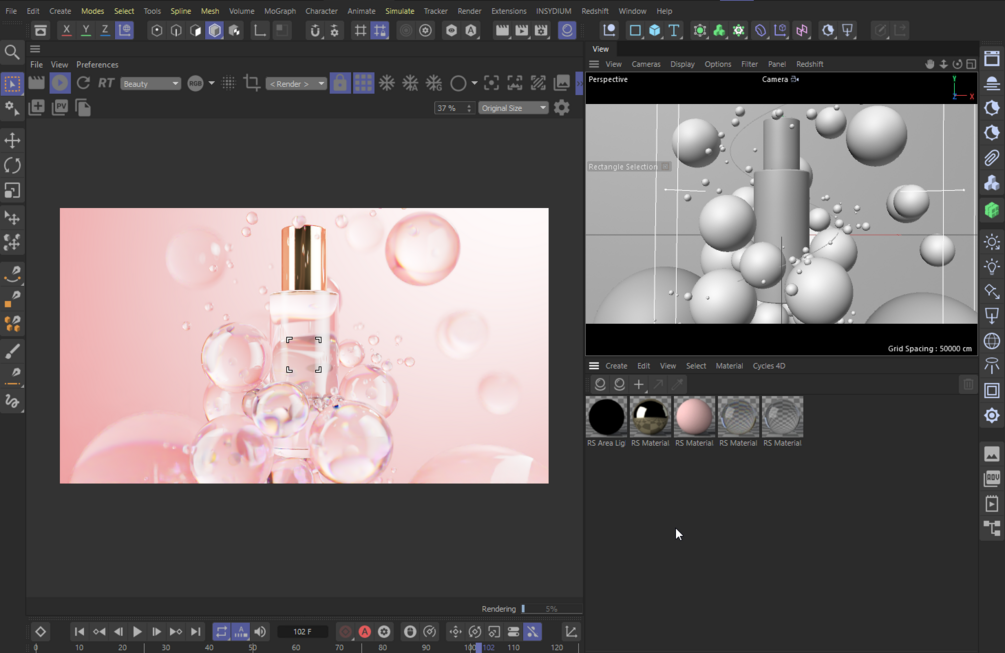Image resolution: width=1005 pixels, height=653 pixels.
Task: Toggle the IPR play render button
Action: tap(60, 83)
